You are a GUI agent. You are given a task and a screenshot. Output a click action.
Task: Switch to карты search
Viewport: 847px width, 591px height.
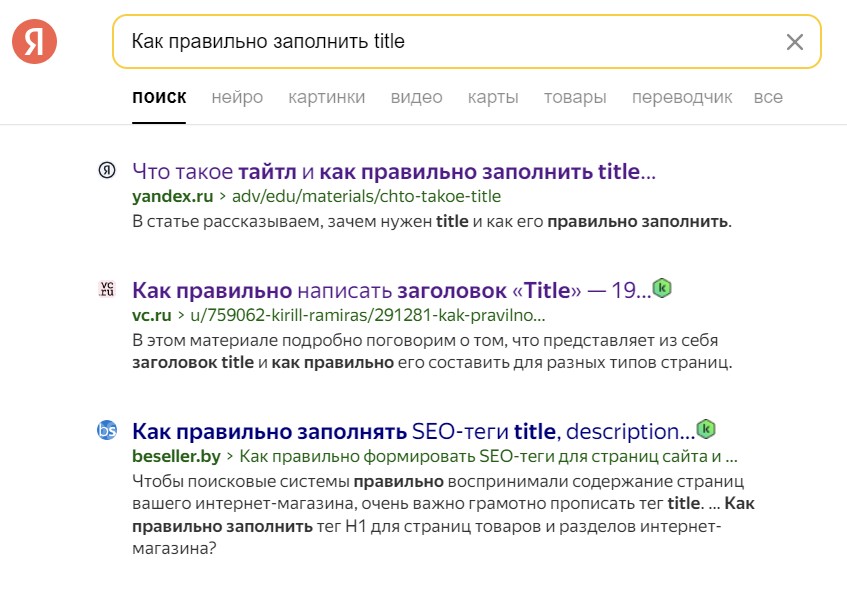click(492, 97)
